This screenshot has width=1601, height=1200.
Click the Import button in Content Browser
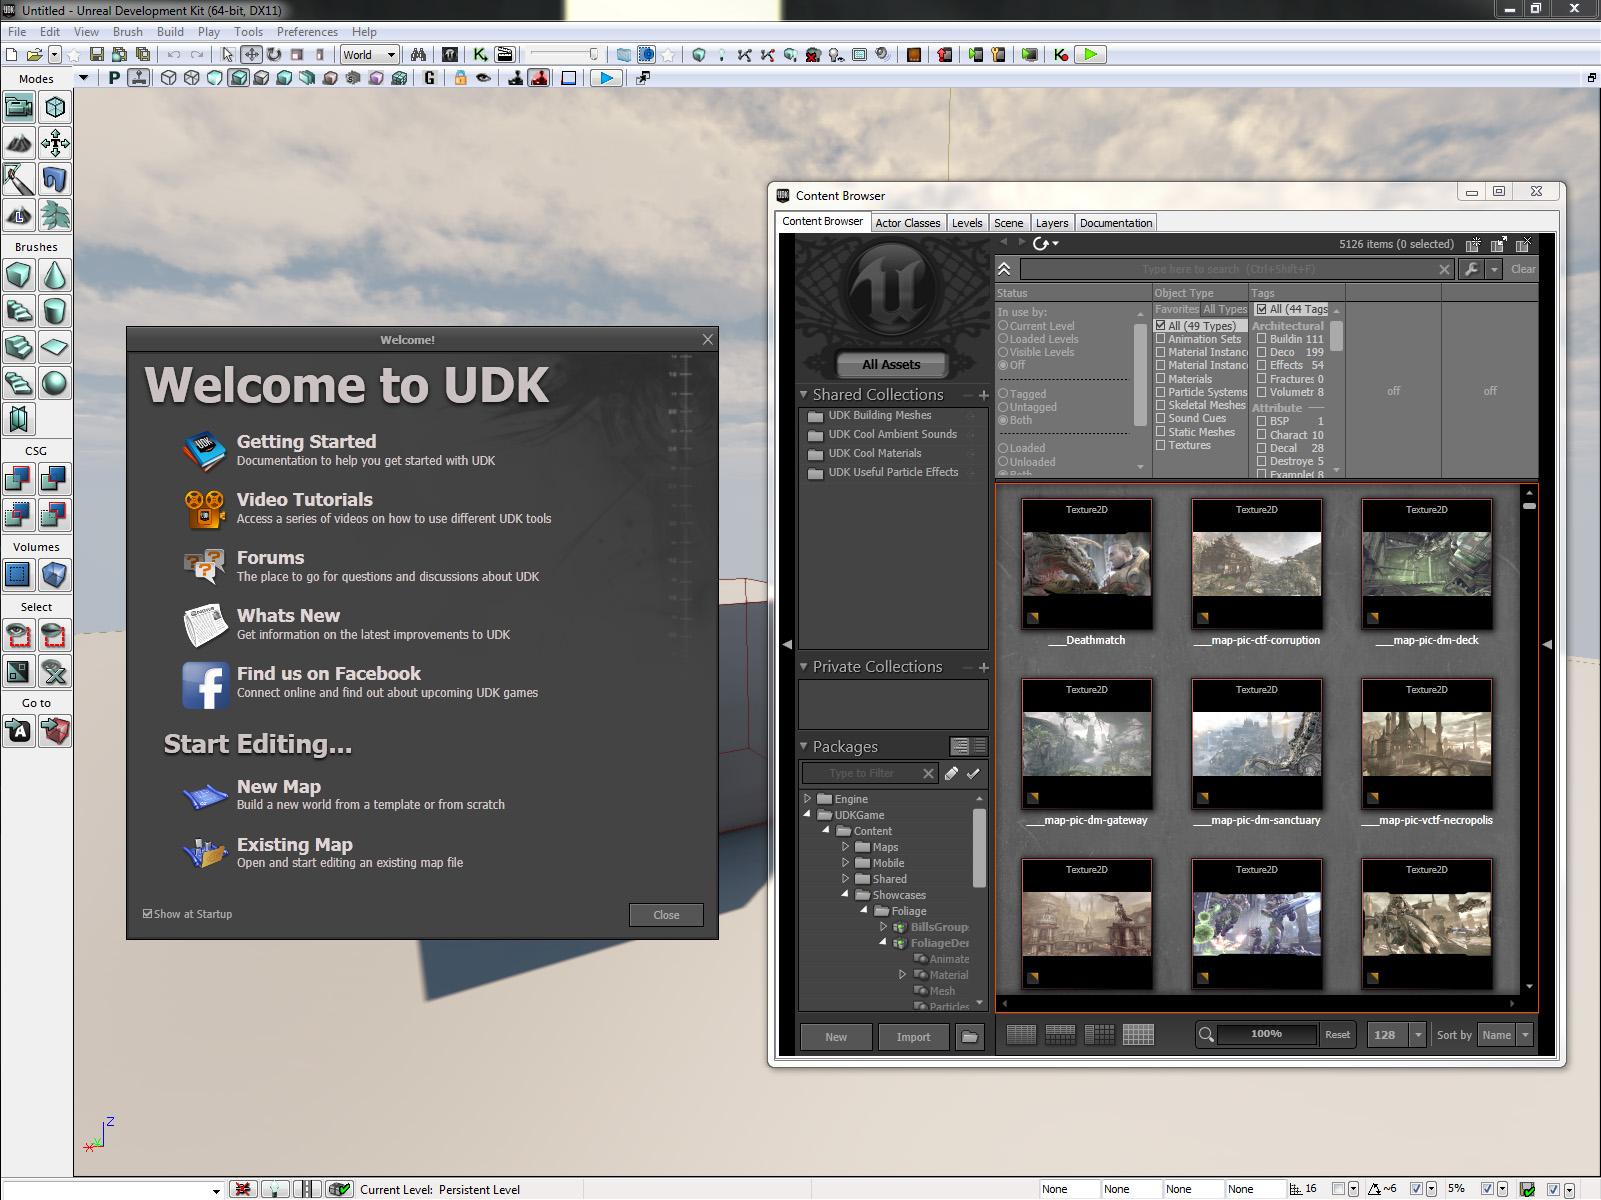click(913, 1037)
